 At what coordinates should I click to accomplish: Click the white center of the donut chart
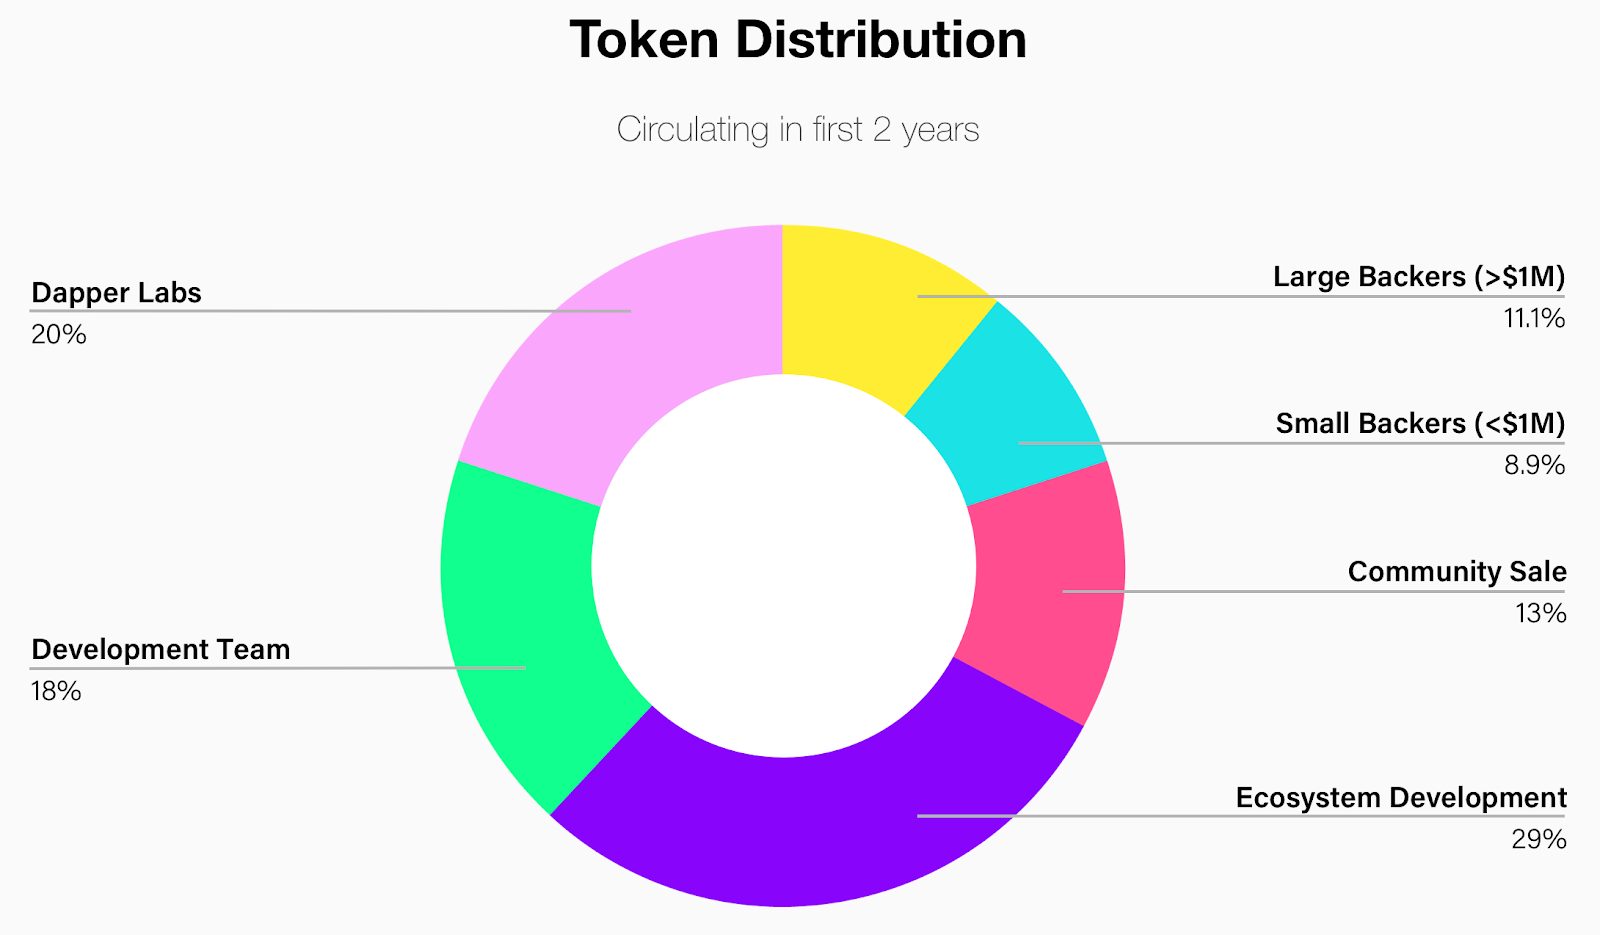[x=783, y=566]
